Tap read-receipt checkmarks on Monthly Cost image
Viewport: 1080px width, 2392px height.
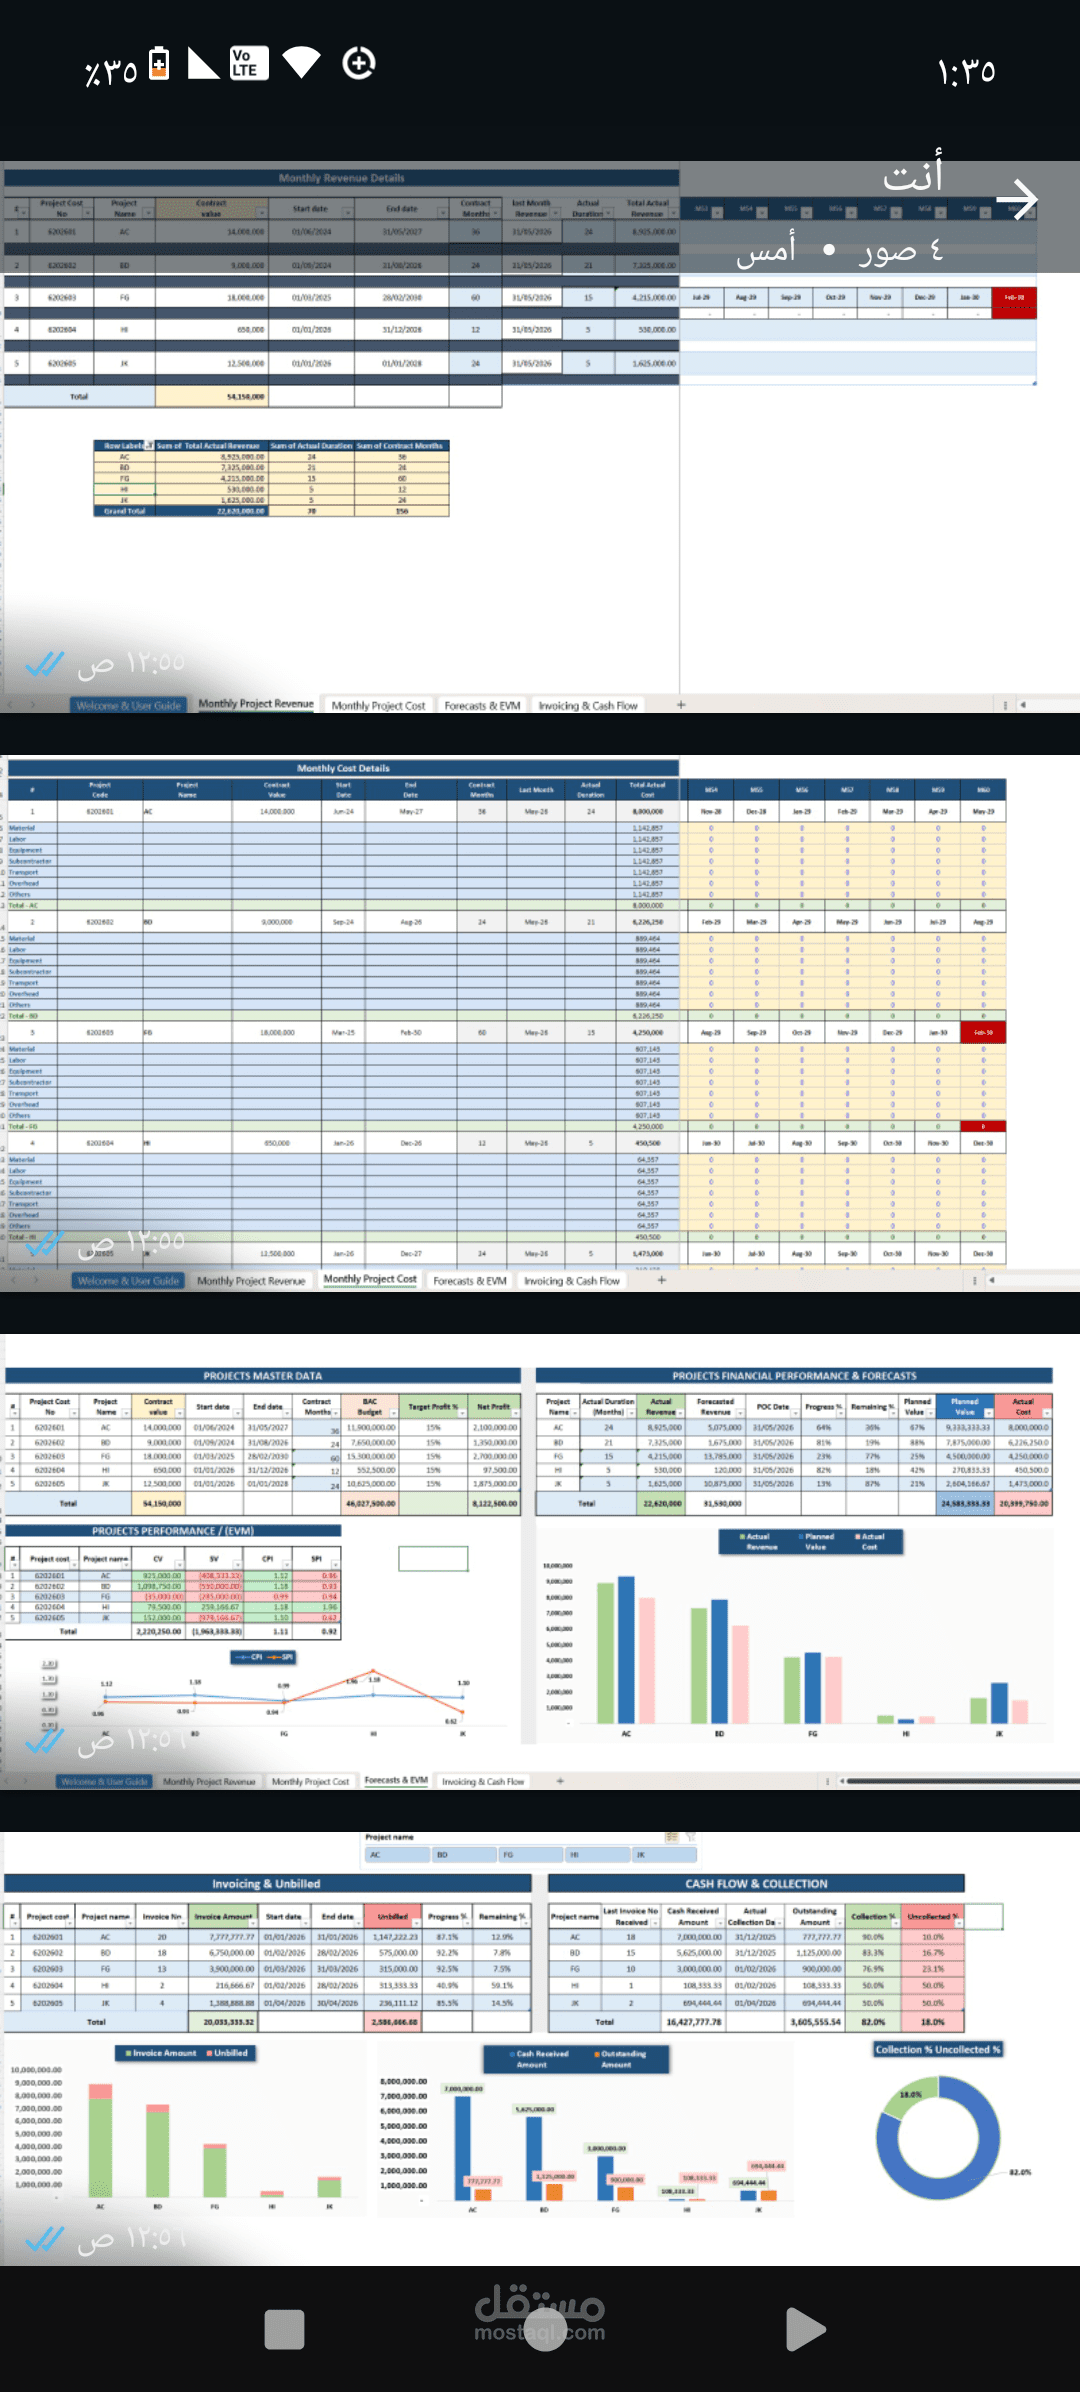point(44,1242)
